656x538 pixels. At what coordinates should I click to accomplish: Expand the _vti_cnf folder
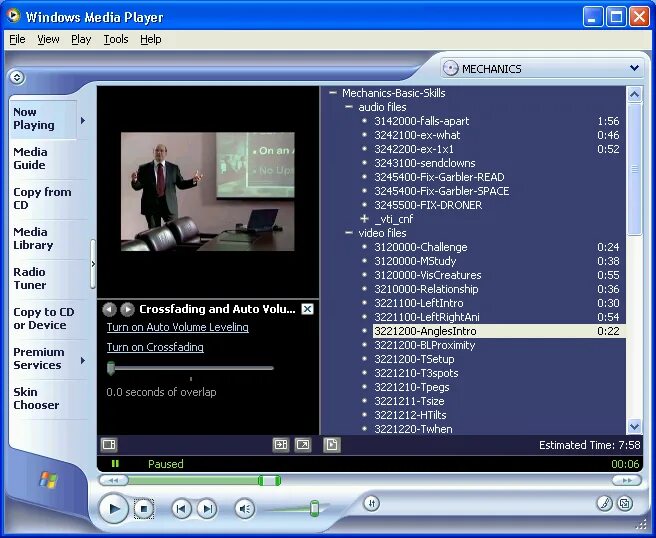[x=365, y=219]
